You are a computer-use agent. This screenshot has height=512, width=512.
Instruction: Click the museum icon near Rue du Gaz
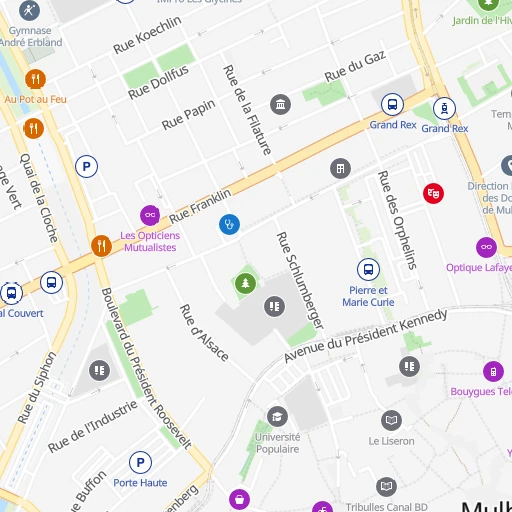280,105
